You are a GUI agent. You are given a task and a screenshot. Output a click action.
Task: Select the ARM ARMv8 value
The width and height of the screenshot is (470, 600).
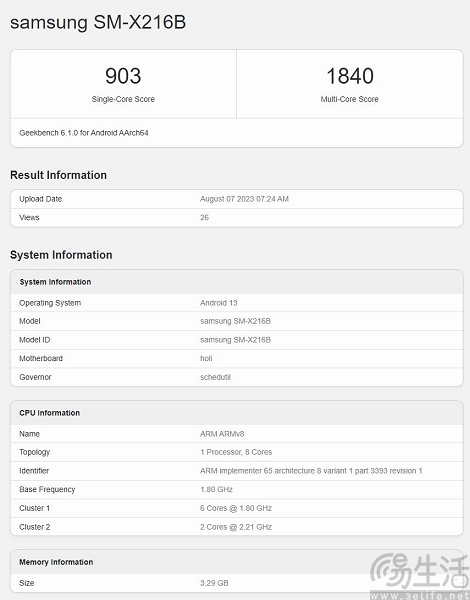[222, 434]
